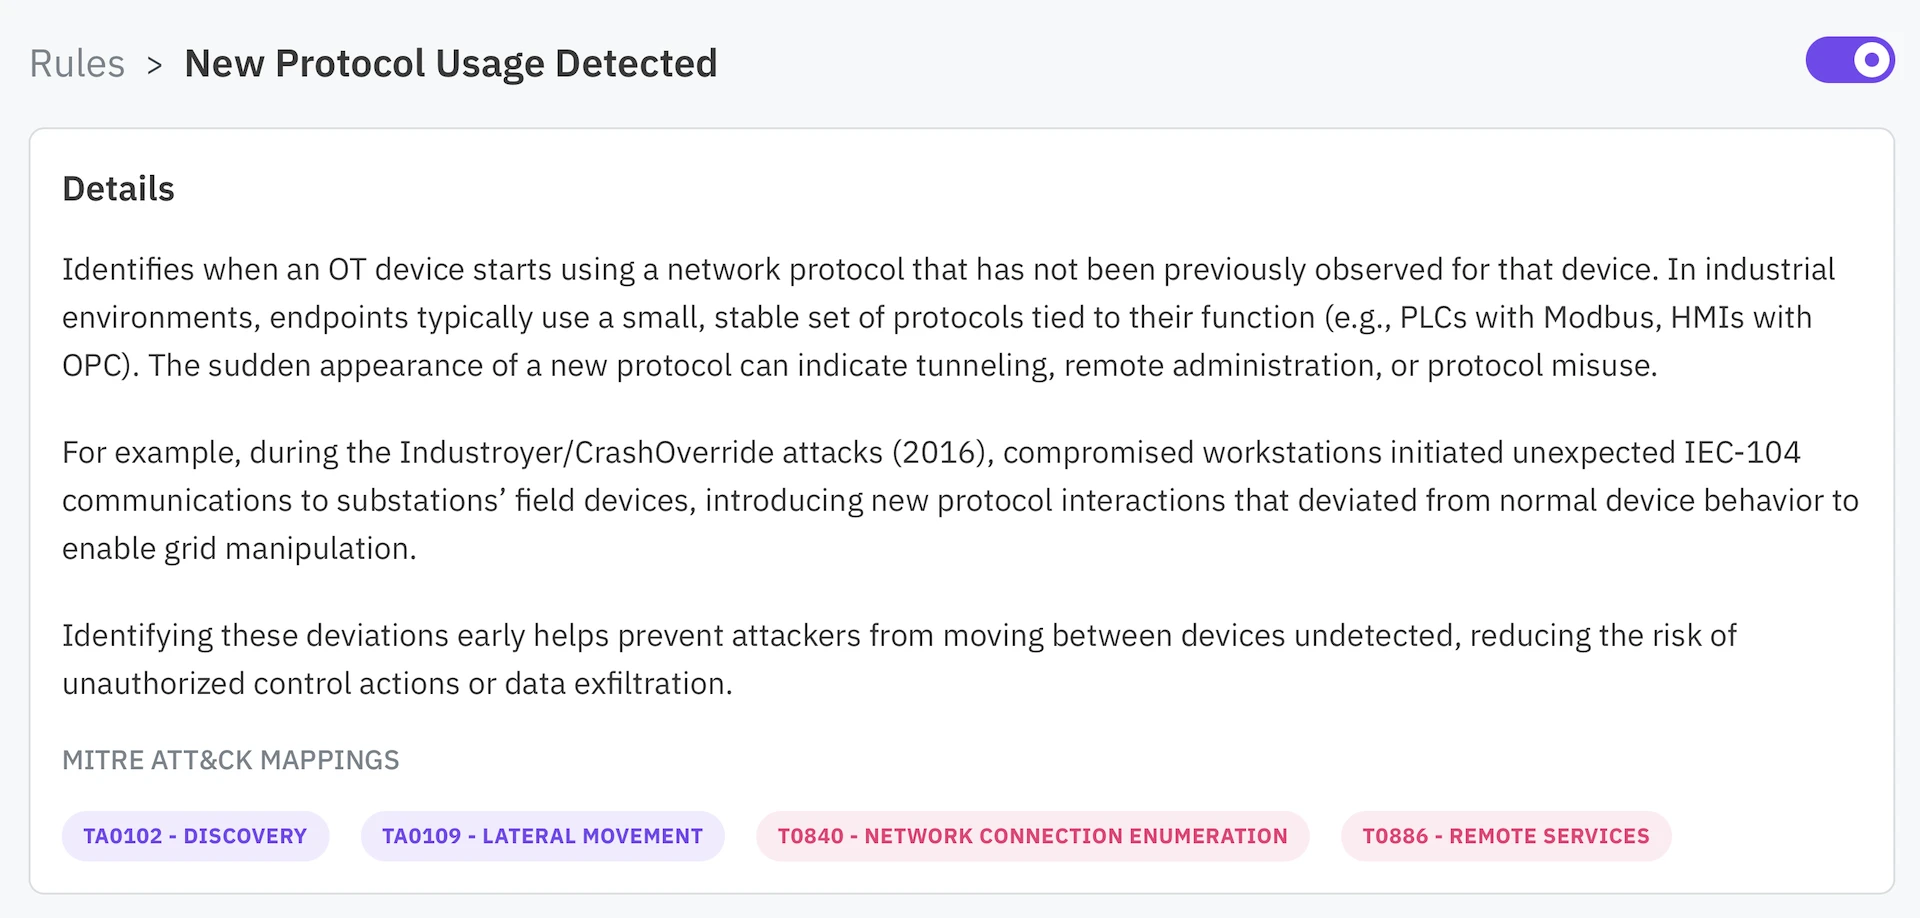
Task: Click the paragraph starting 'Identifying these deviations early'
Action: [899, 659]
